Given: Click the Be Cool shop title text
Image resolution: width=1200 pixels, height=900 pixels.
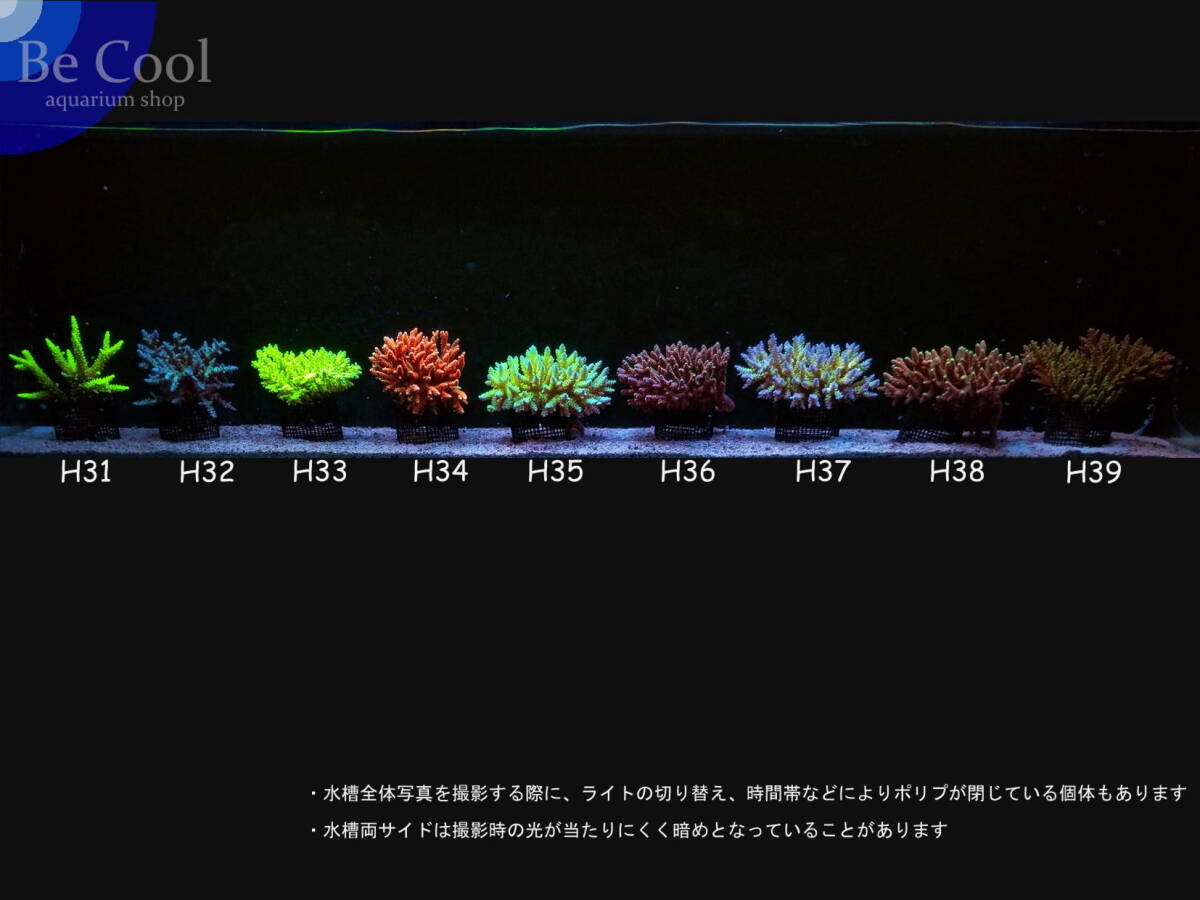Looking at the screenshot, I should (x=115, y=62).
